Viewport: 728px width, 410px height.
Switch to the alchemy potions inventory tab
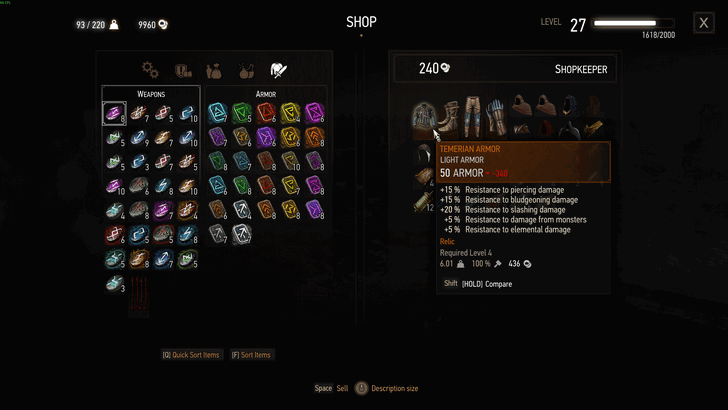pos(246,71)
